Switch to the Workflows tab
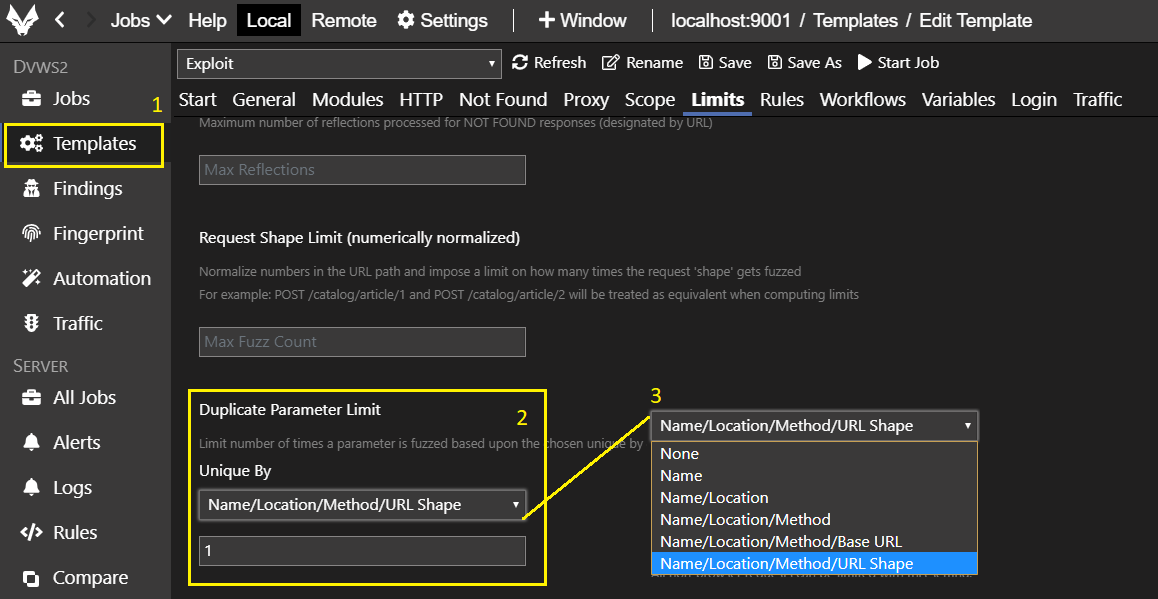The height and width of the screenshot is (599, 1158). point(862,100)
